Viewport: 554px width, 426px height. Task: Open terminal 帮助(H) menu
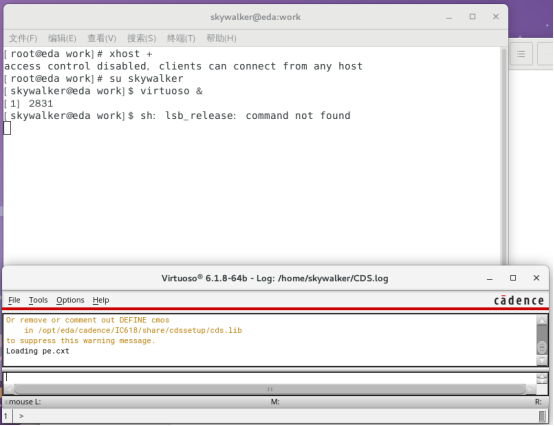(x=221, y=38)
